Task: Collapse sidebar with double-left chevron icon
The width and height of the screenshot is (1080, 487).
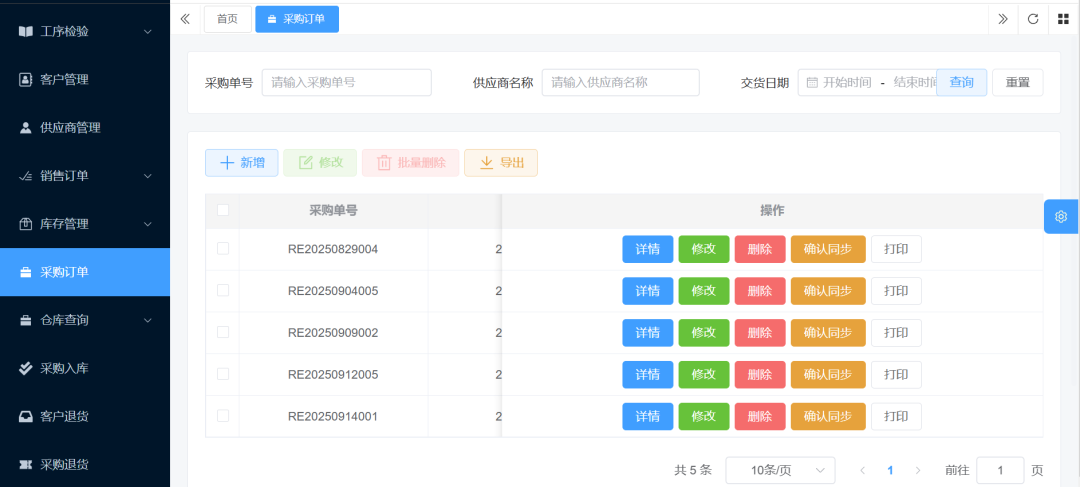Action: (x=185, y=19)
